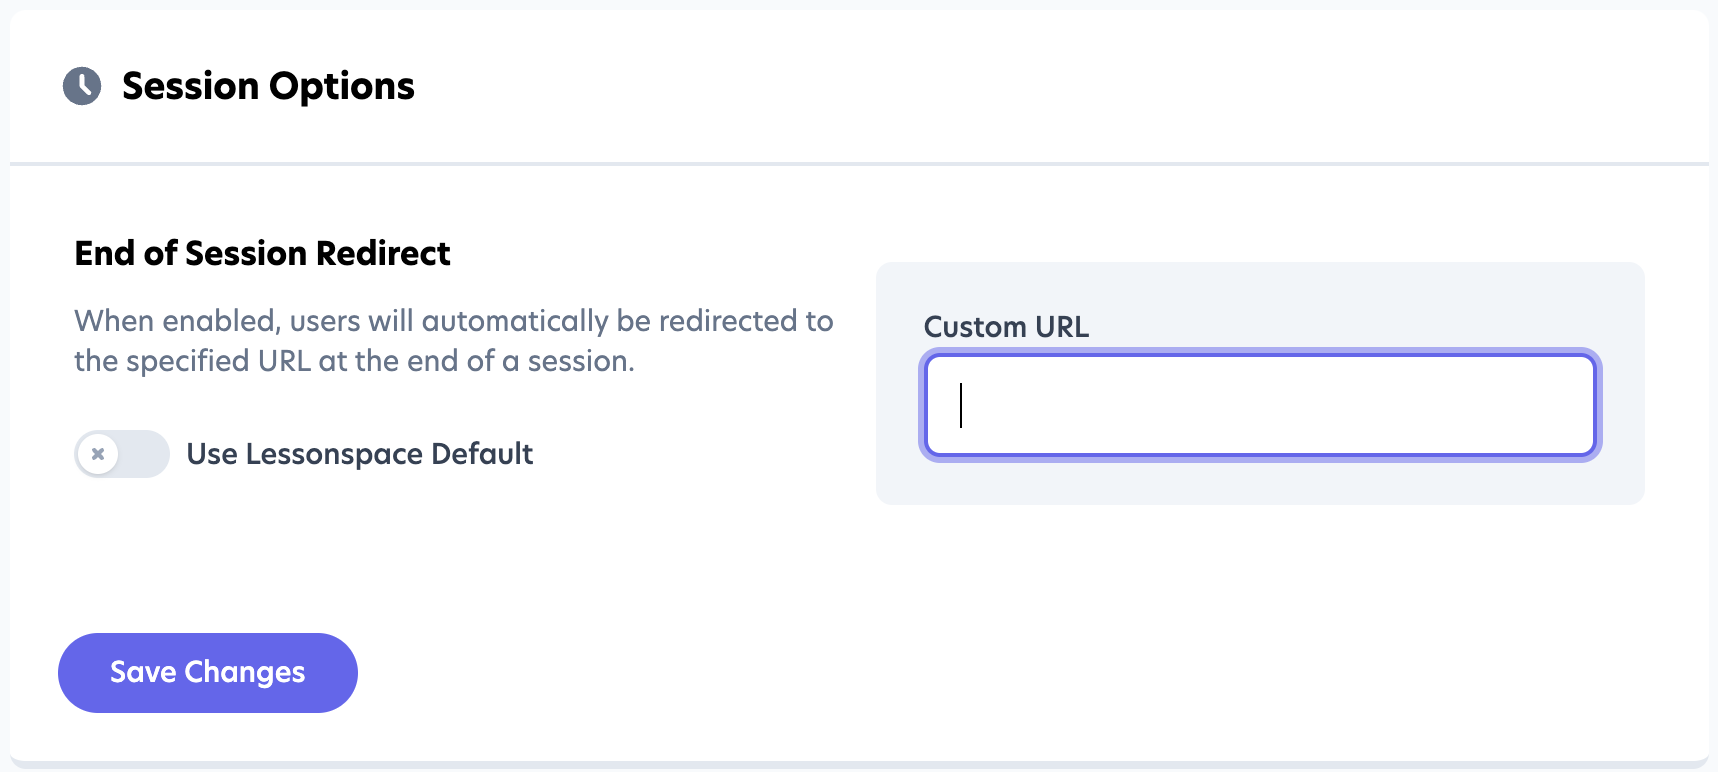Save the session option changes
The image size is (1718, 772).
tap(208, 673)
